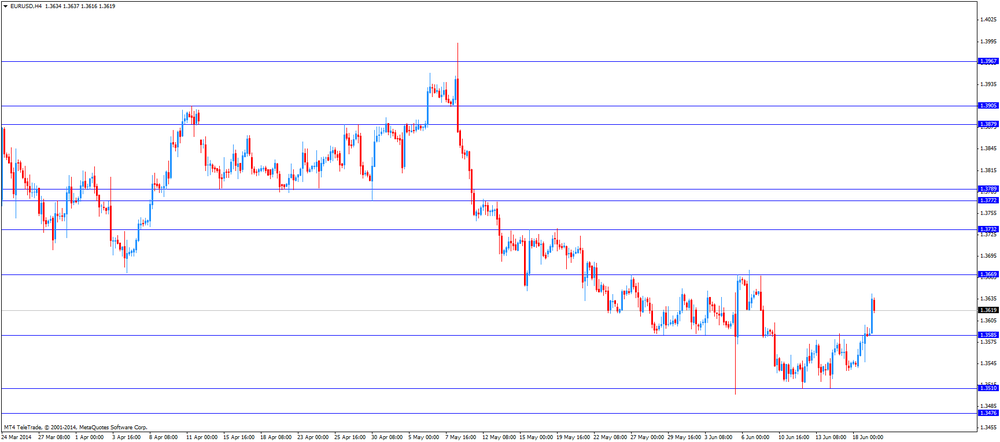Click the 19 May 16:00 time label
The image size is (1000, 442).
(571, 438)
